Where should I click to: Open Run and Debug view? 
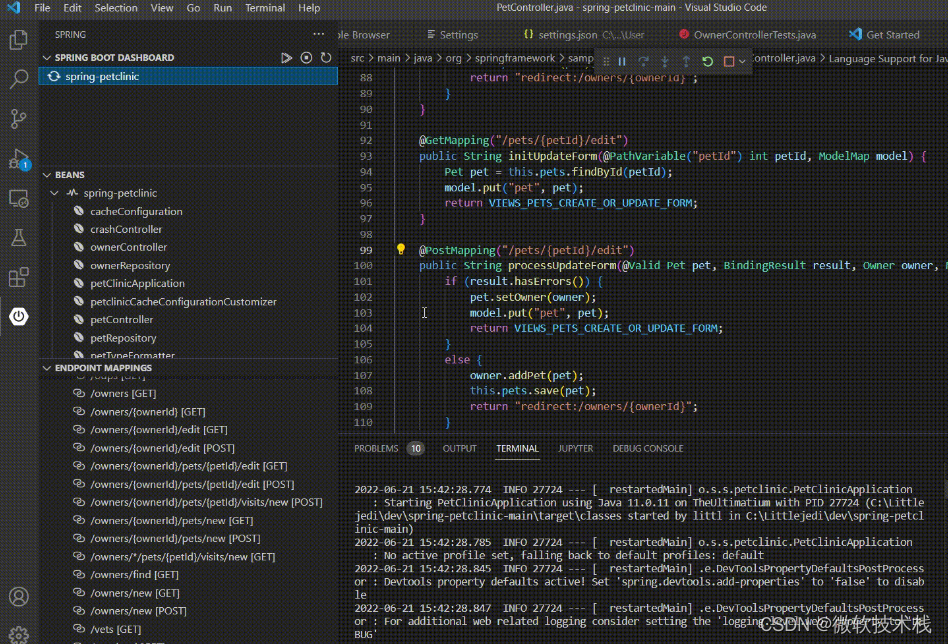click(x=18, y=159)
